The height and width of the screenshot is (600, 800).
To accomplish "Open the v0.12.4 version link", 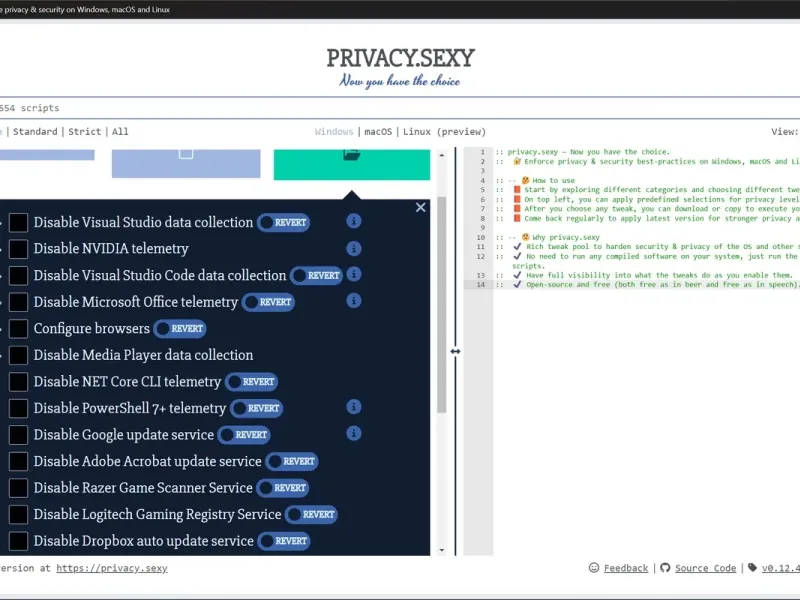I will pos(781,568).
